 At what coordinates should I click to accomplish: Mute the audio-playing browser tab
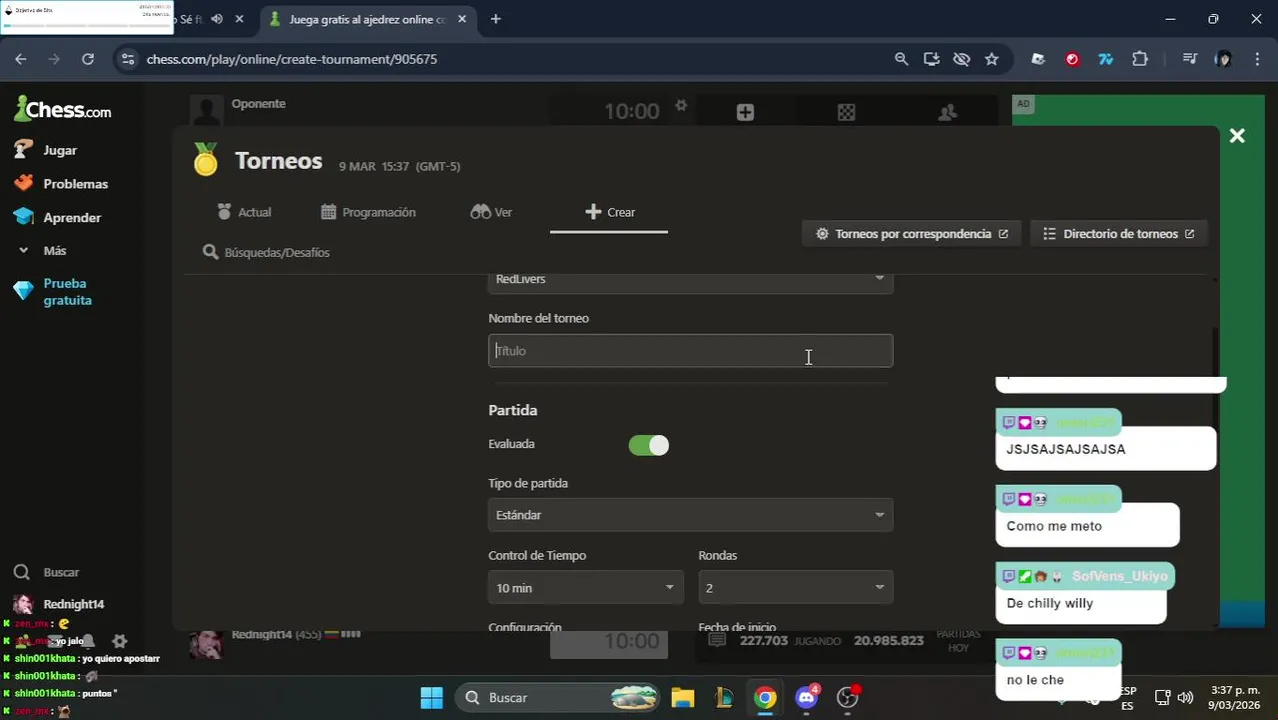tap(217, 19)
